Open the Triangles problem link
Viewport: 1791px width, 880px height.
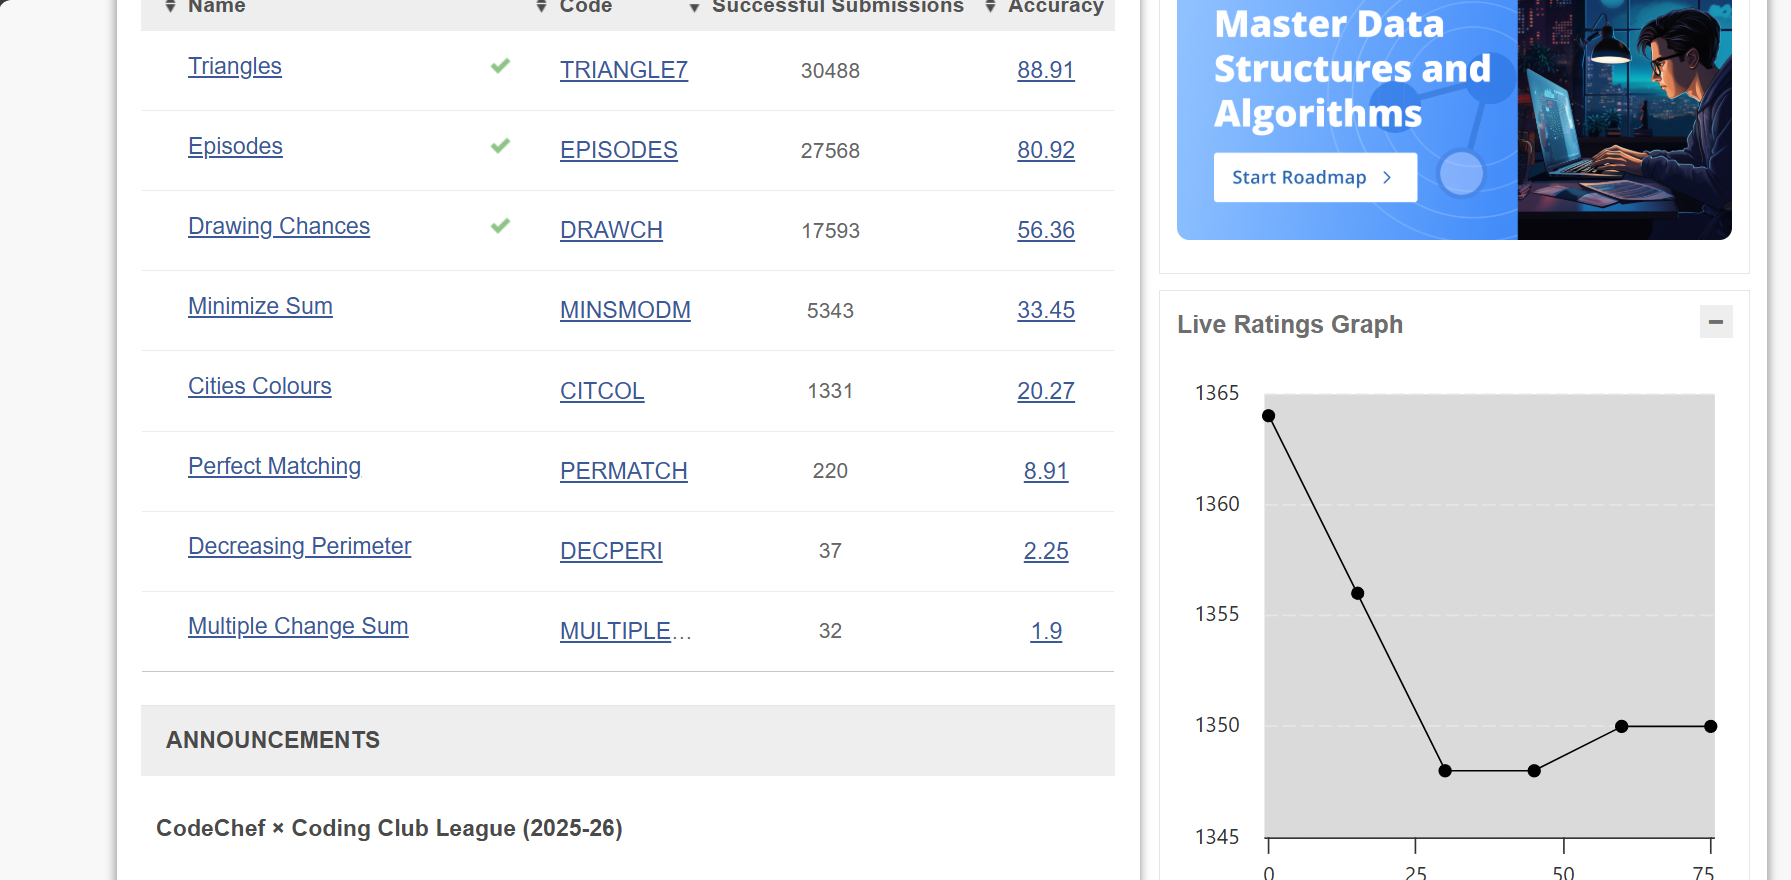coord(235,66)
